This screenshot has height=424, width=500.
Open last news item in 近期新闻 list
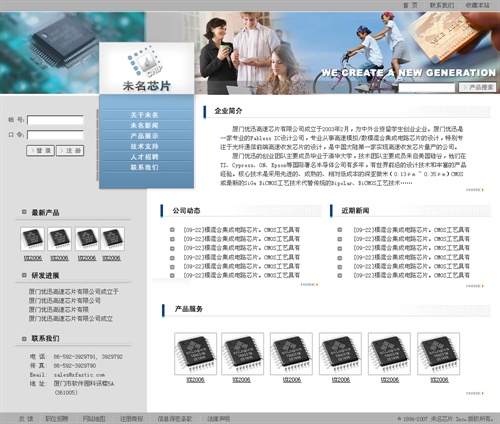(412, 275)
